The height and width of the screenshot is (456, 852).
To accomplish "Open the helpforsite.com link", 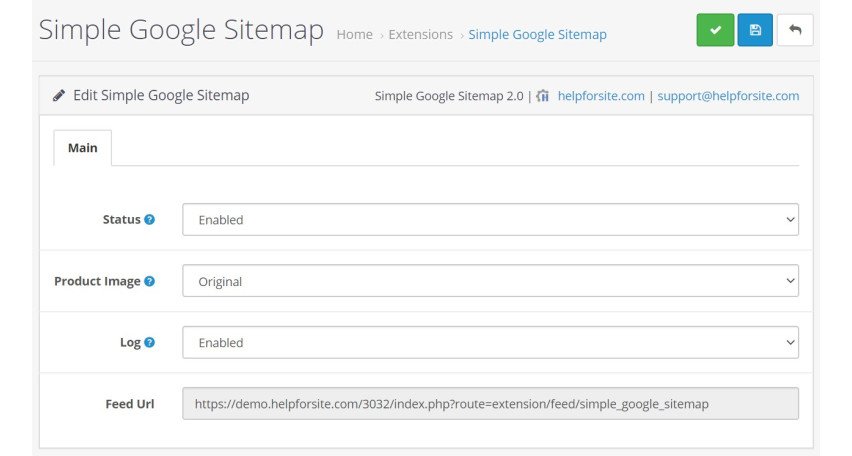I will [601, 96].
